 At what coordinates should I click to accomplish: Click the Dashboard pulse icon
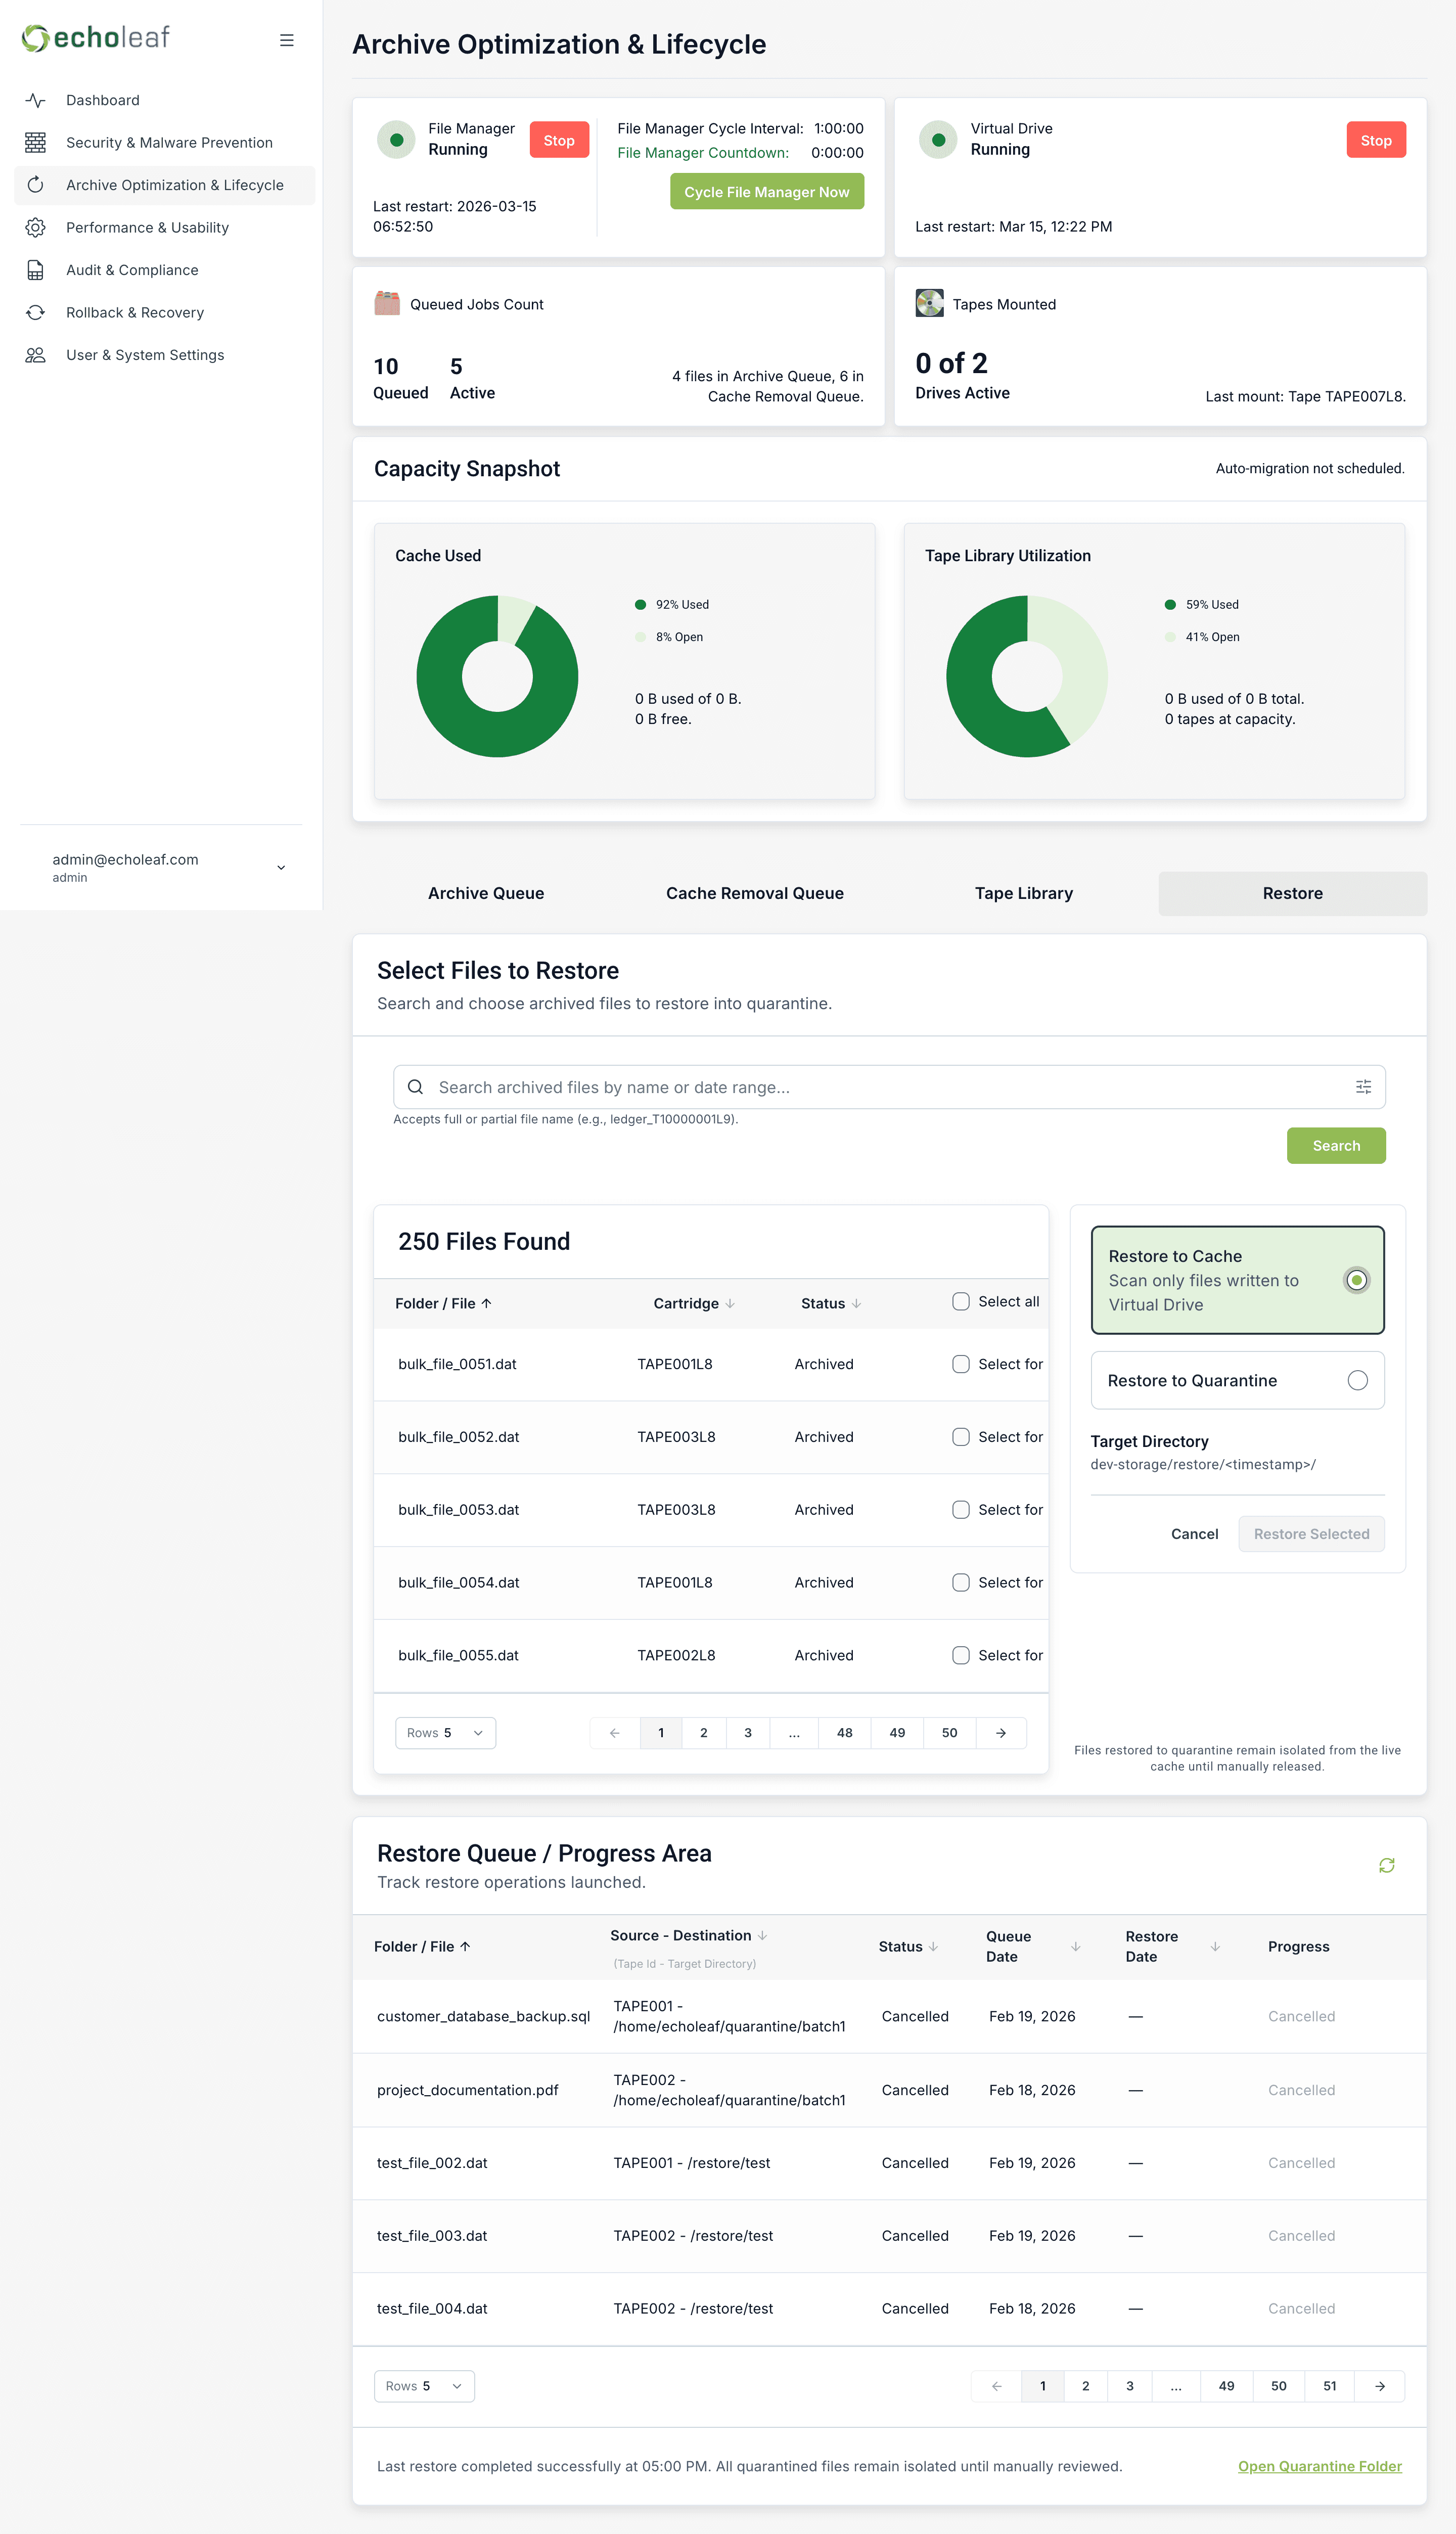pyautogui.click(x=36, y=100)
